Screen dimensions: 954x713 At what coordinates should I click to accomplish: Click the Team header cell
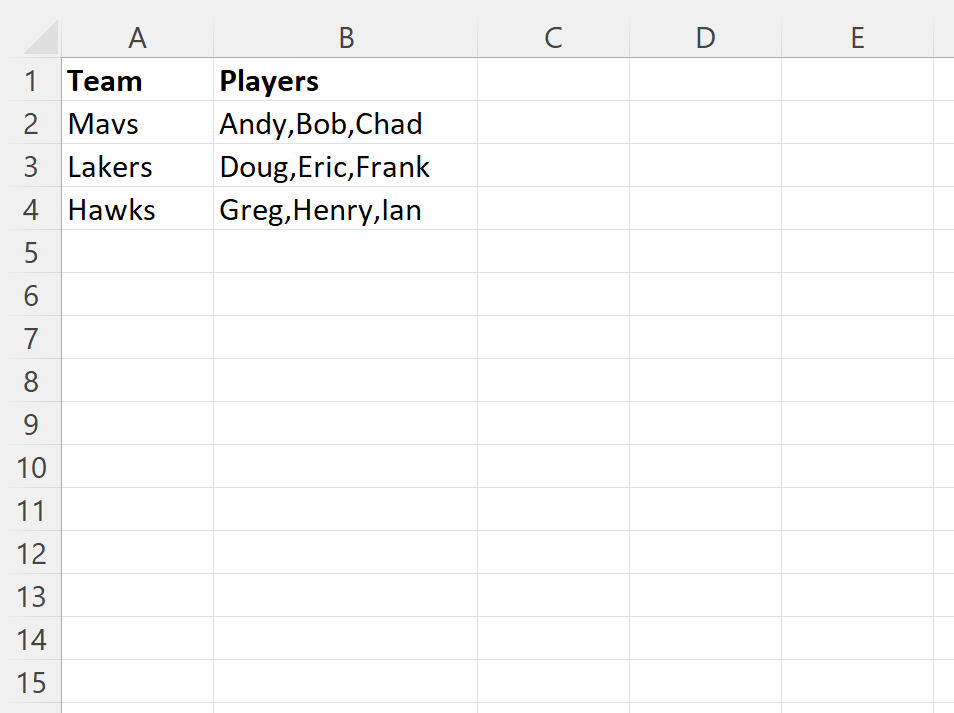138,80
